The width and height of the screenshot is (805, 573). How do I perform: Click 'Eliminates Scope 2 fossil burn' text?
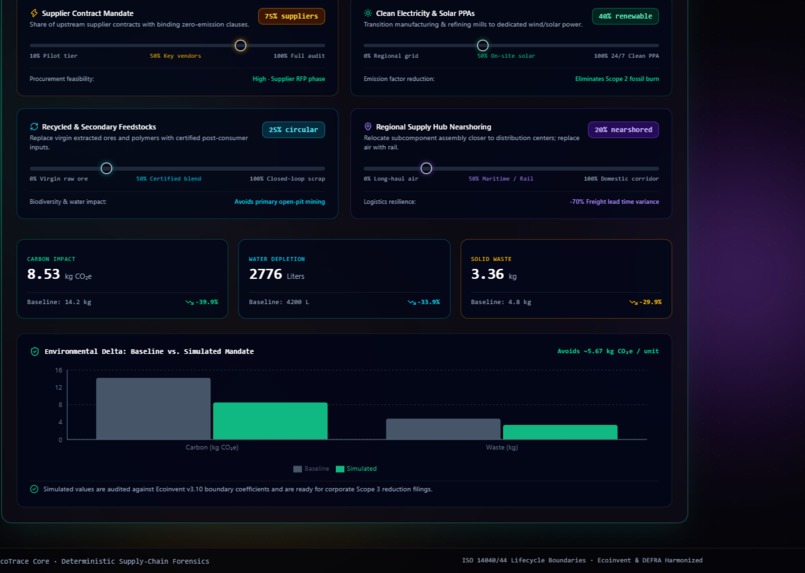[x=617, y=79]
